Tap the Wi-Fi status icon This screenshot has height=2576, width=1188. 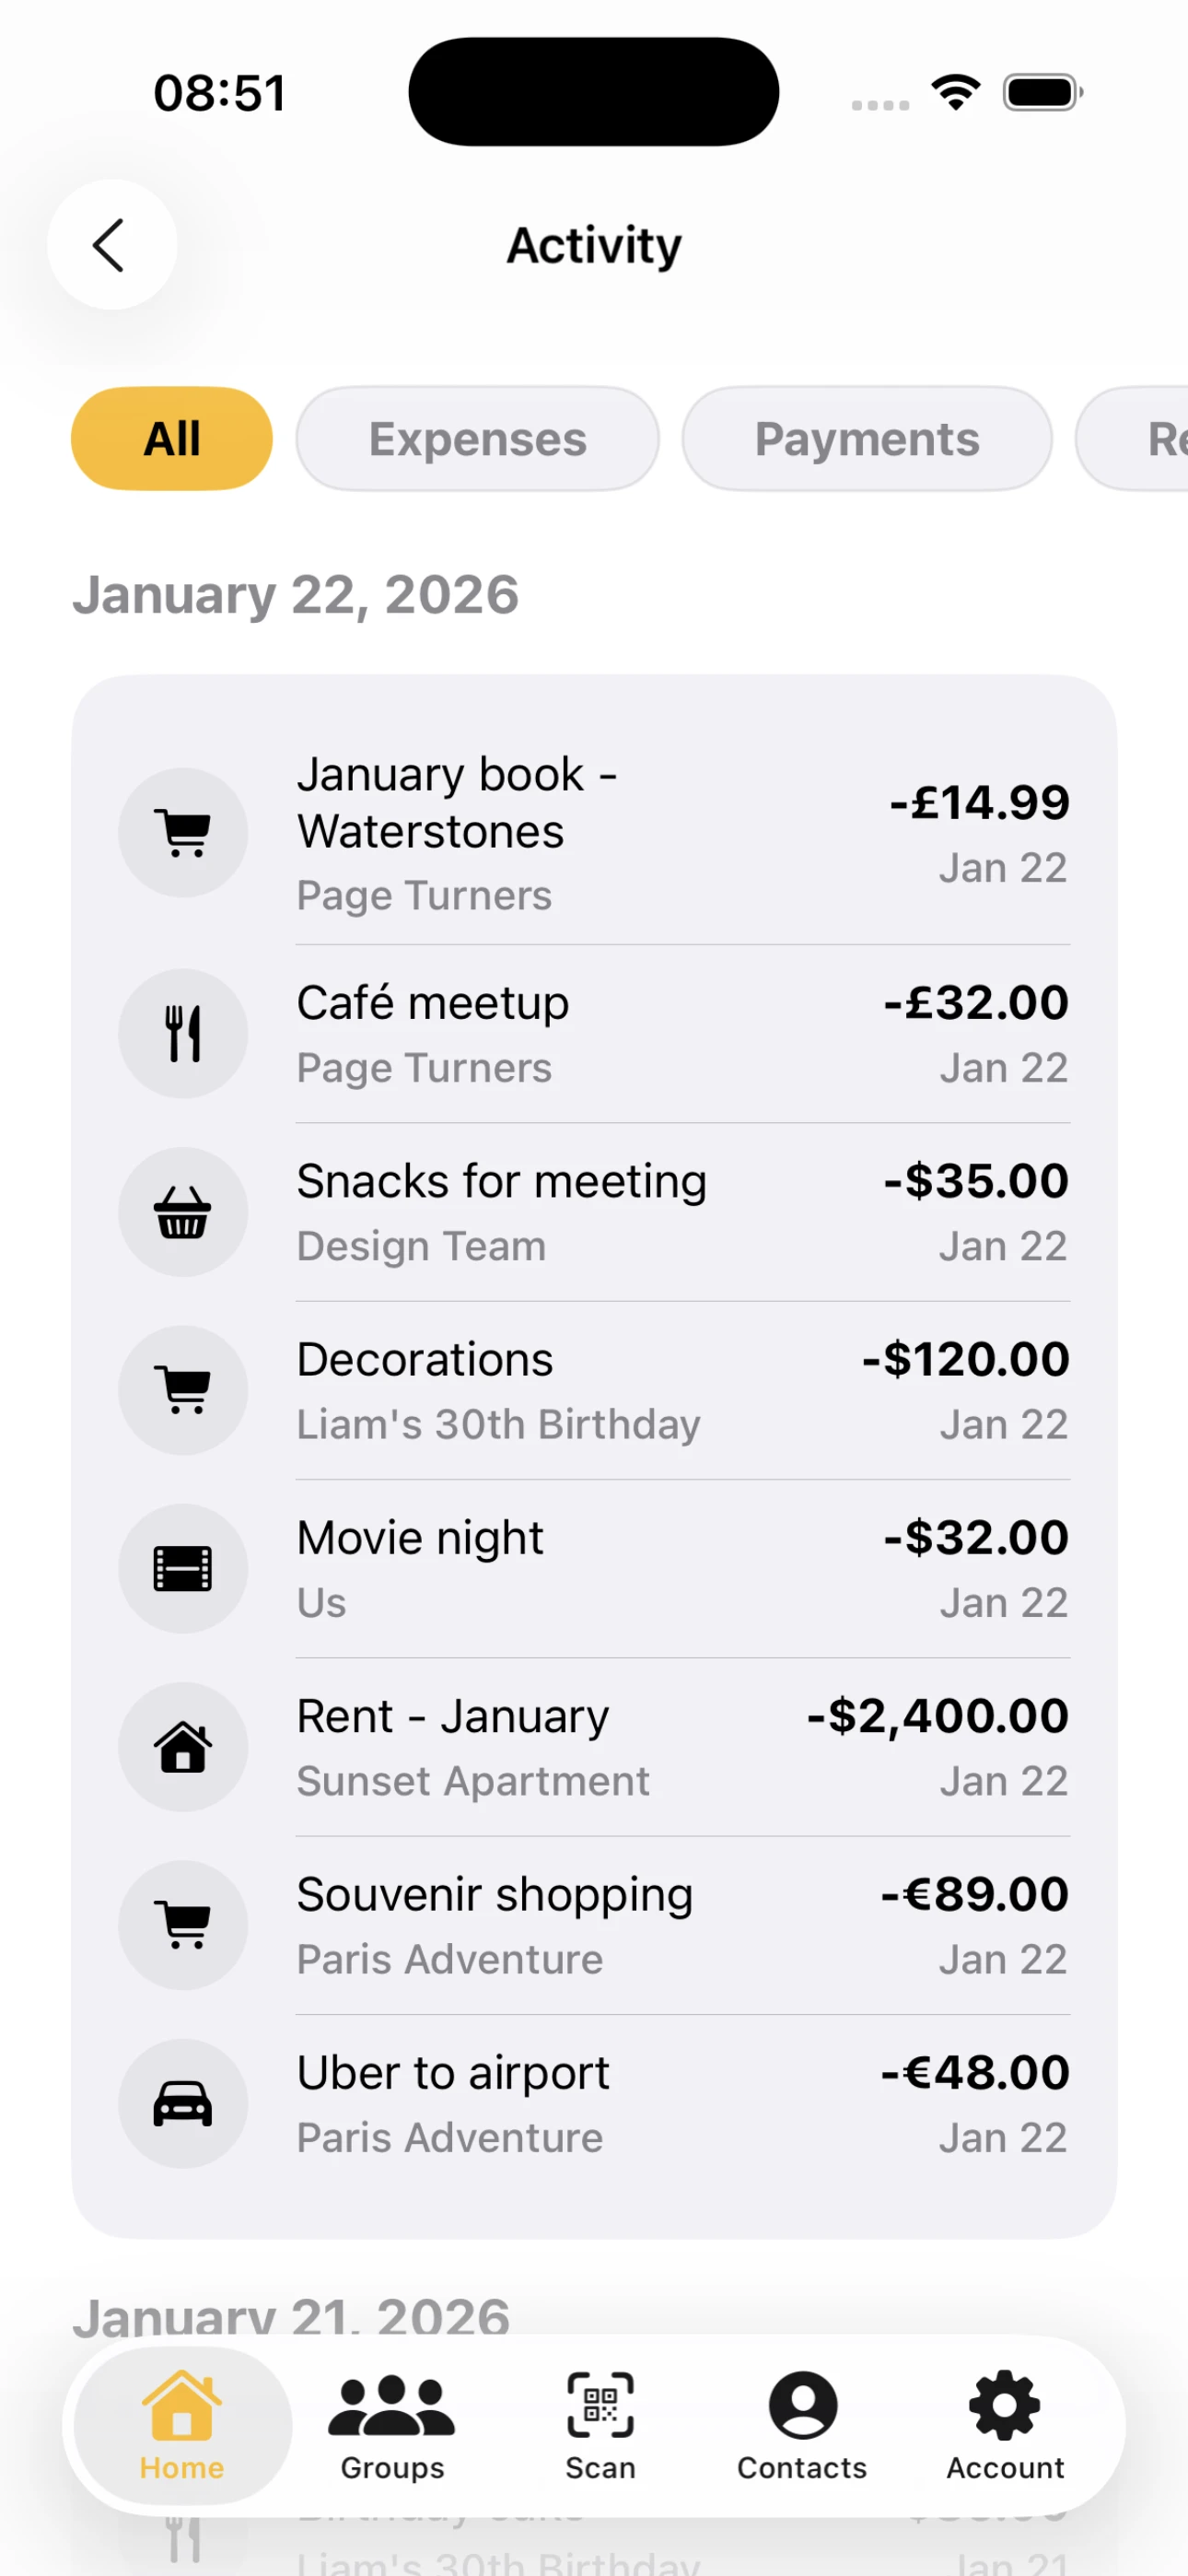click(955, 93)
